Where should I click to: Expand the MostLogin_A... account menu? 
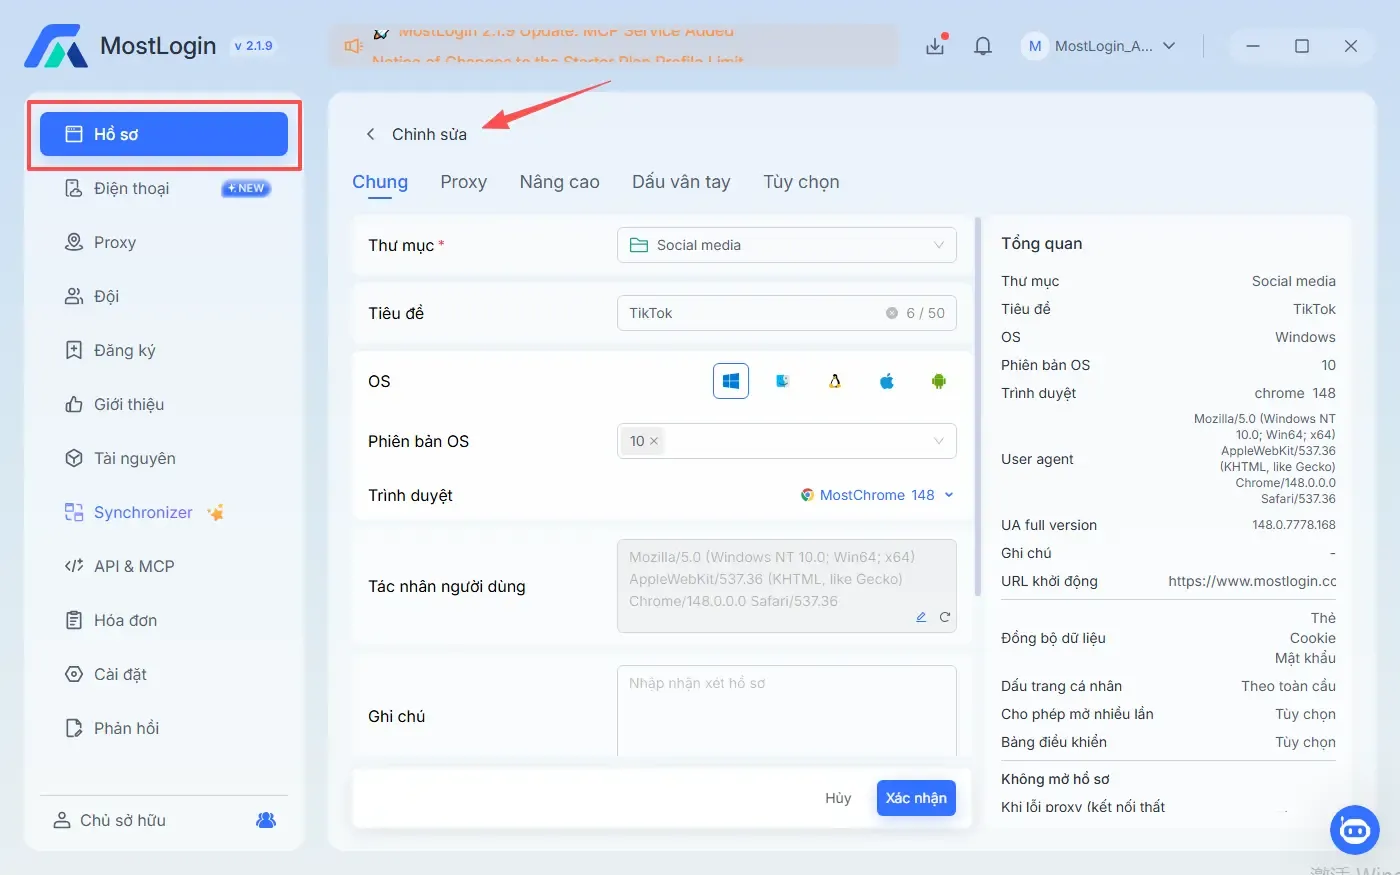click(1099, 46)
